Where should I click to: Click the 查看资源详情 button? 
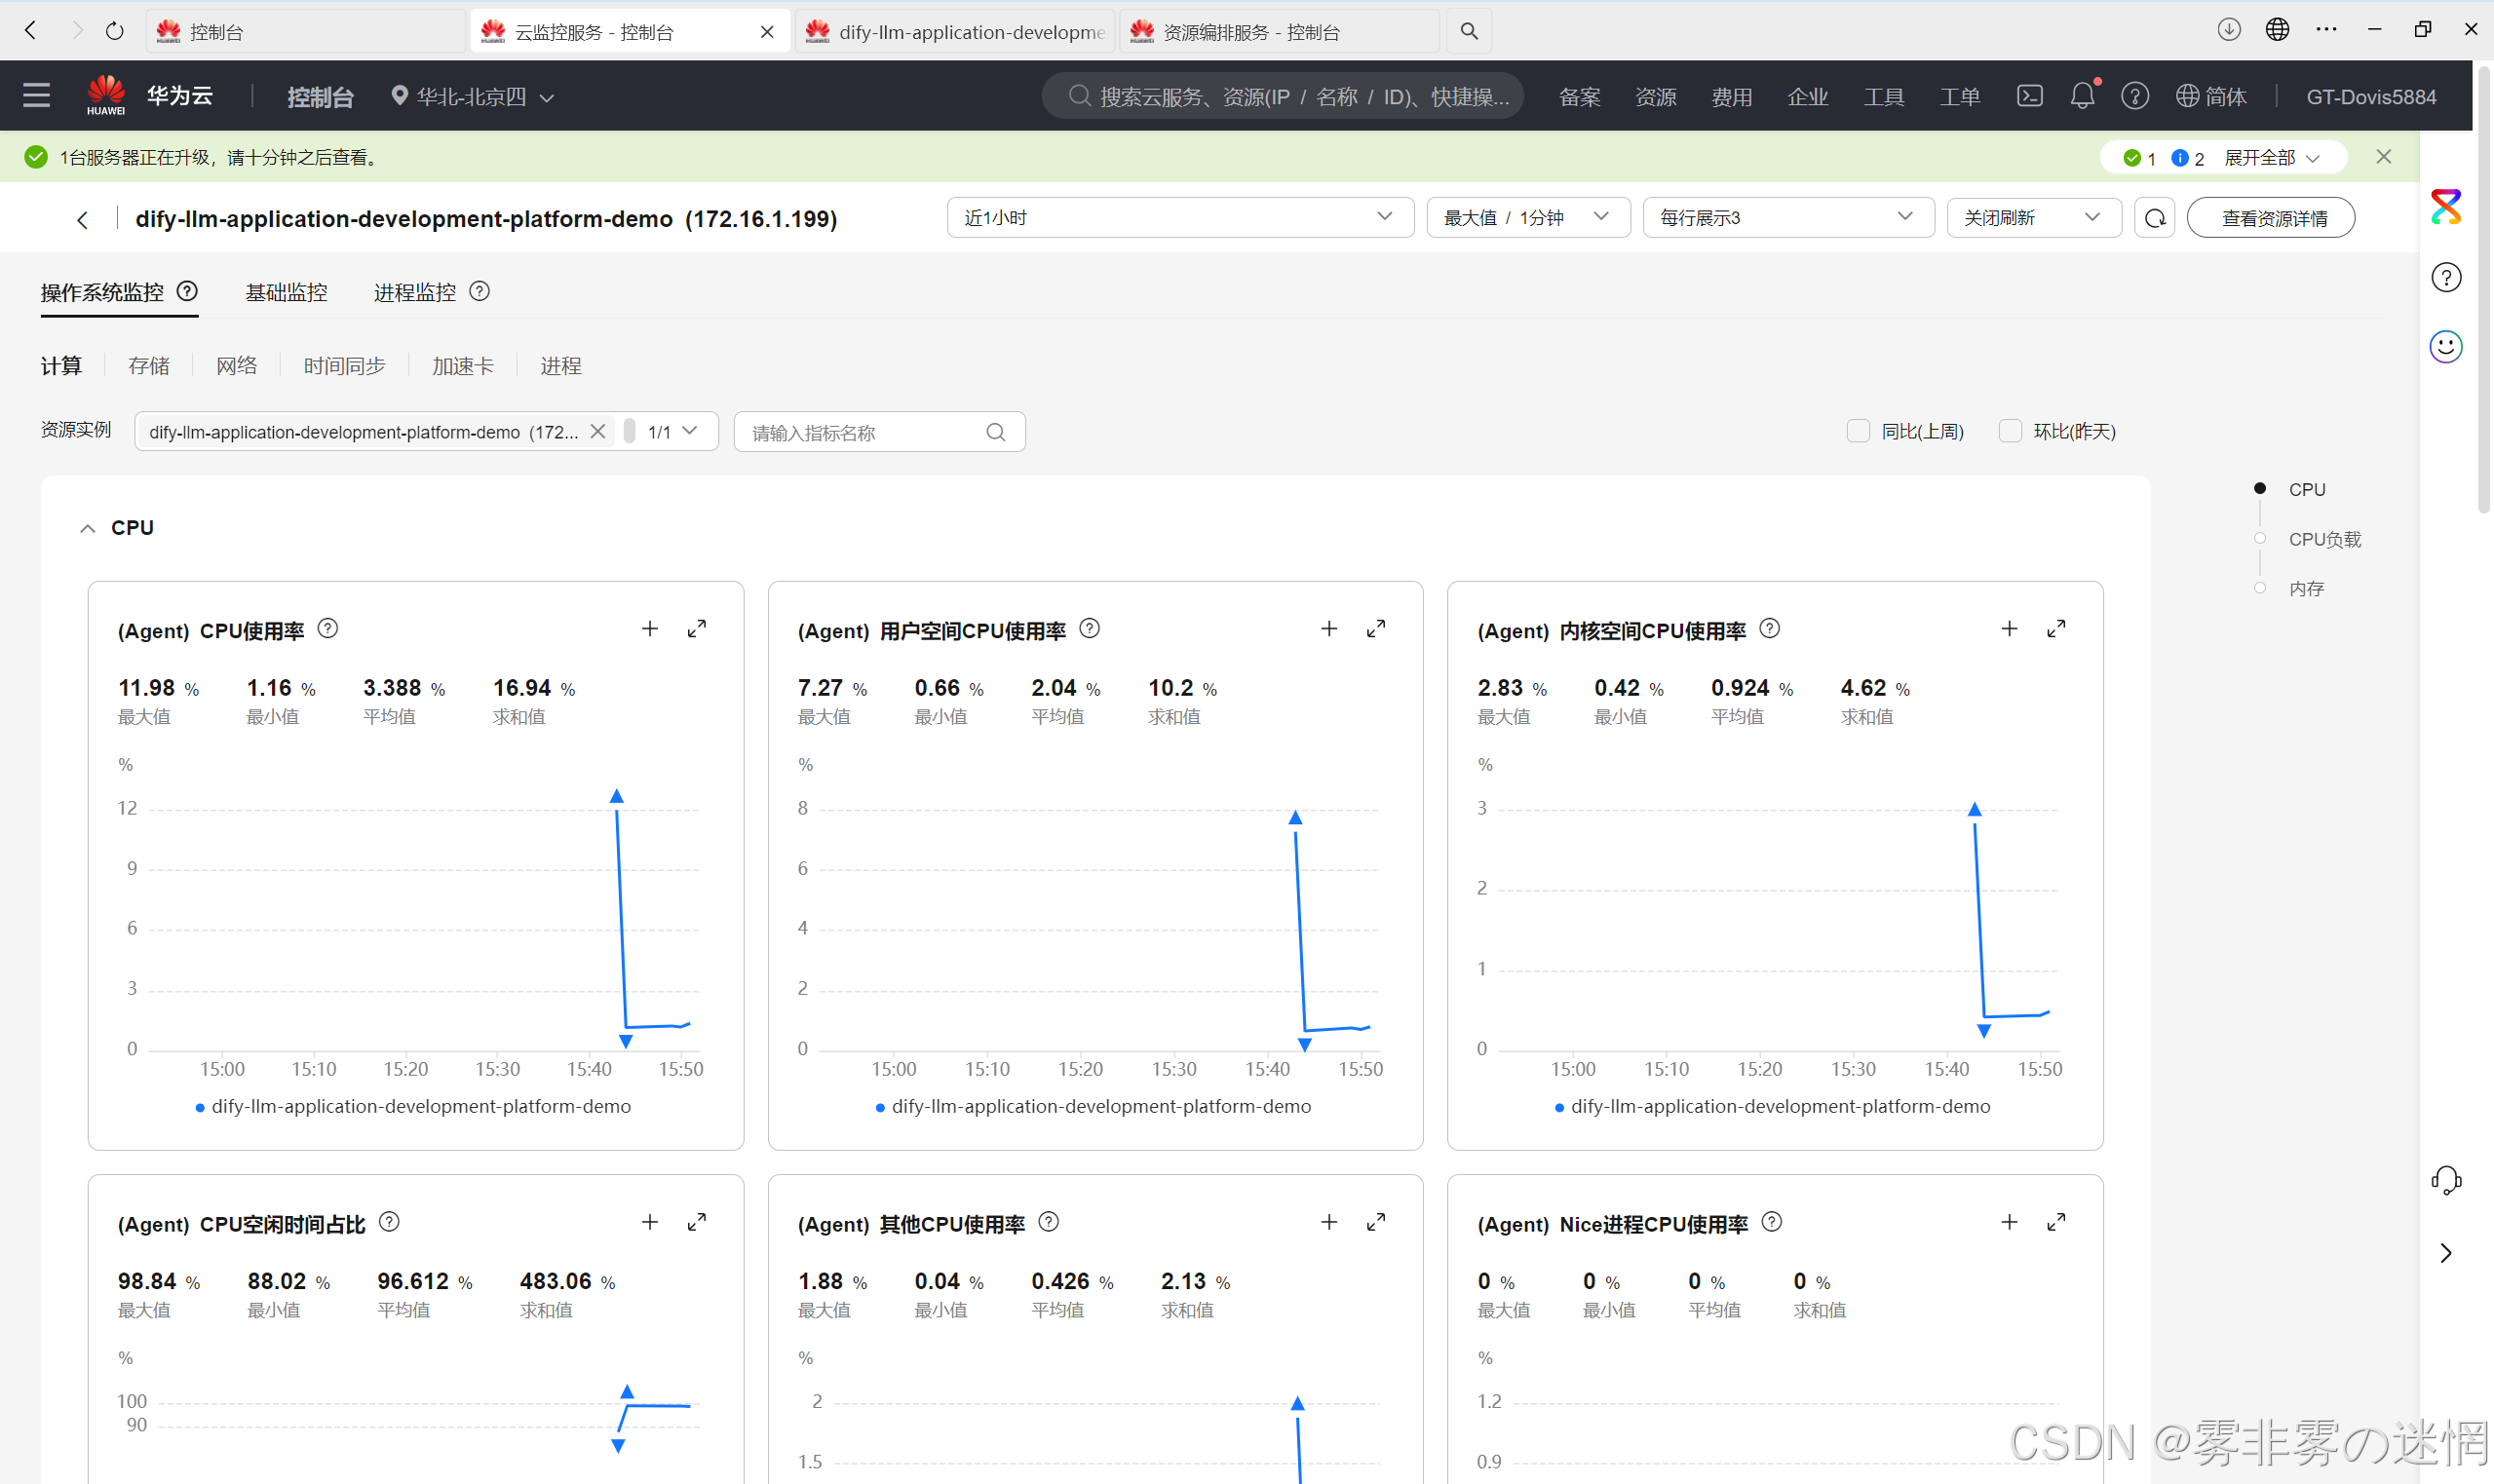[2273, 218]
